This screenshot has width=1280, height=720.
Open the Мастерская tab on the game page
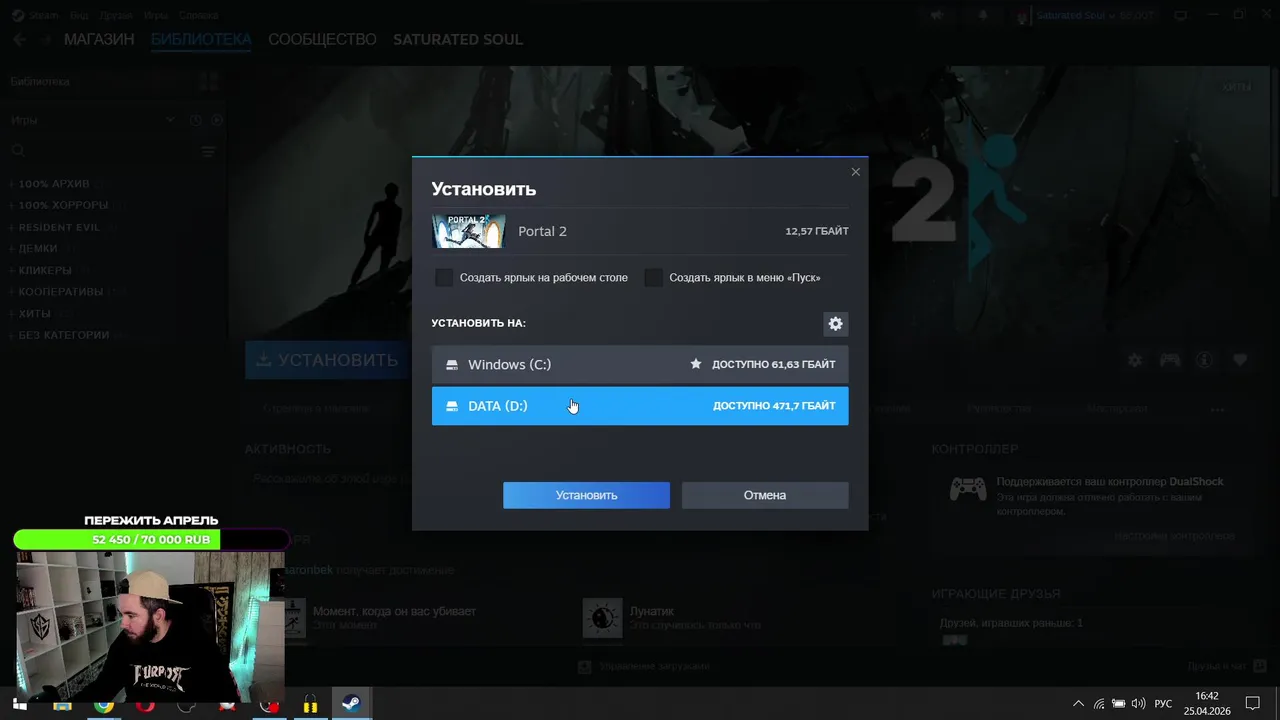1117,409
